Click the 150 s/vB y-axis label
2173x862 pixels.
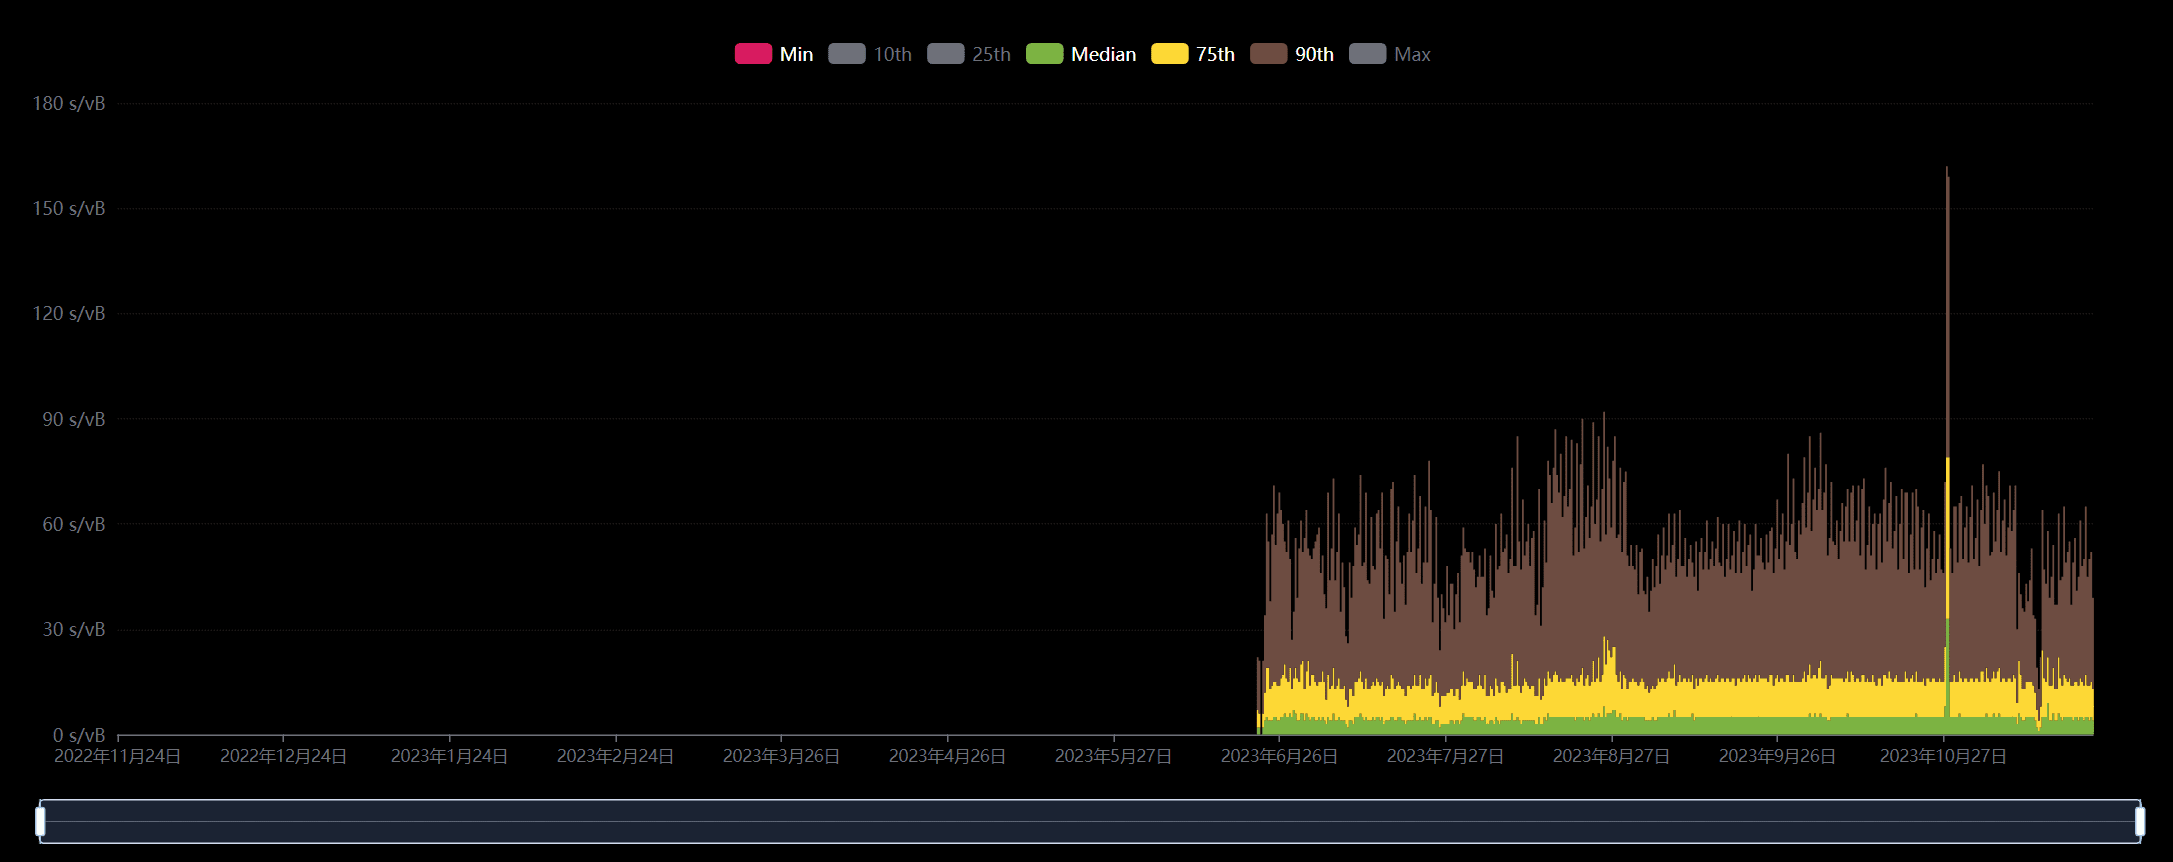click(68, 209)
